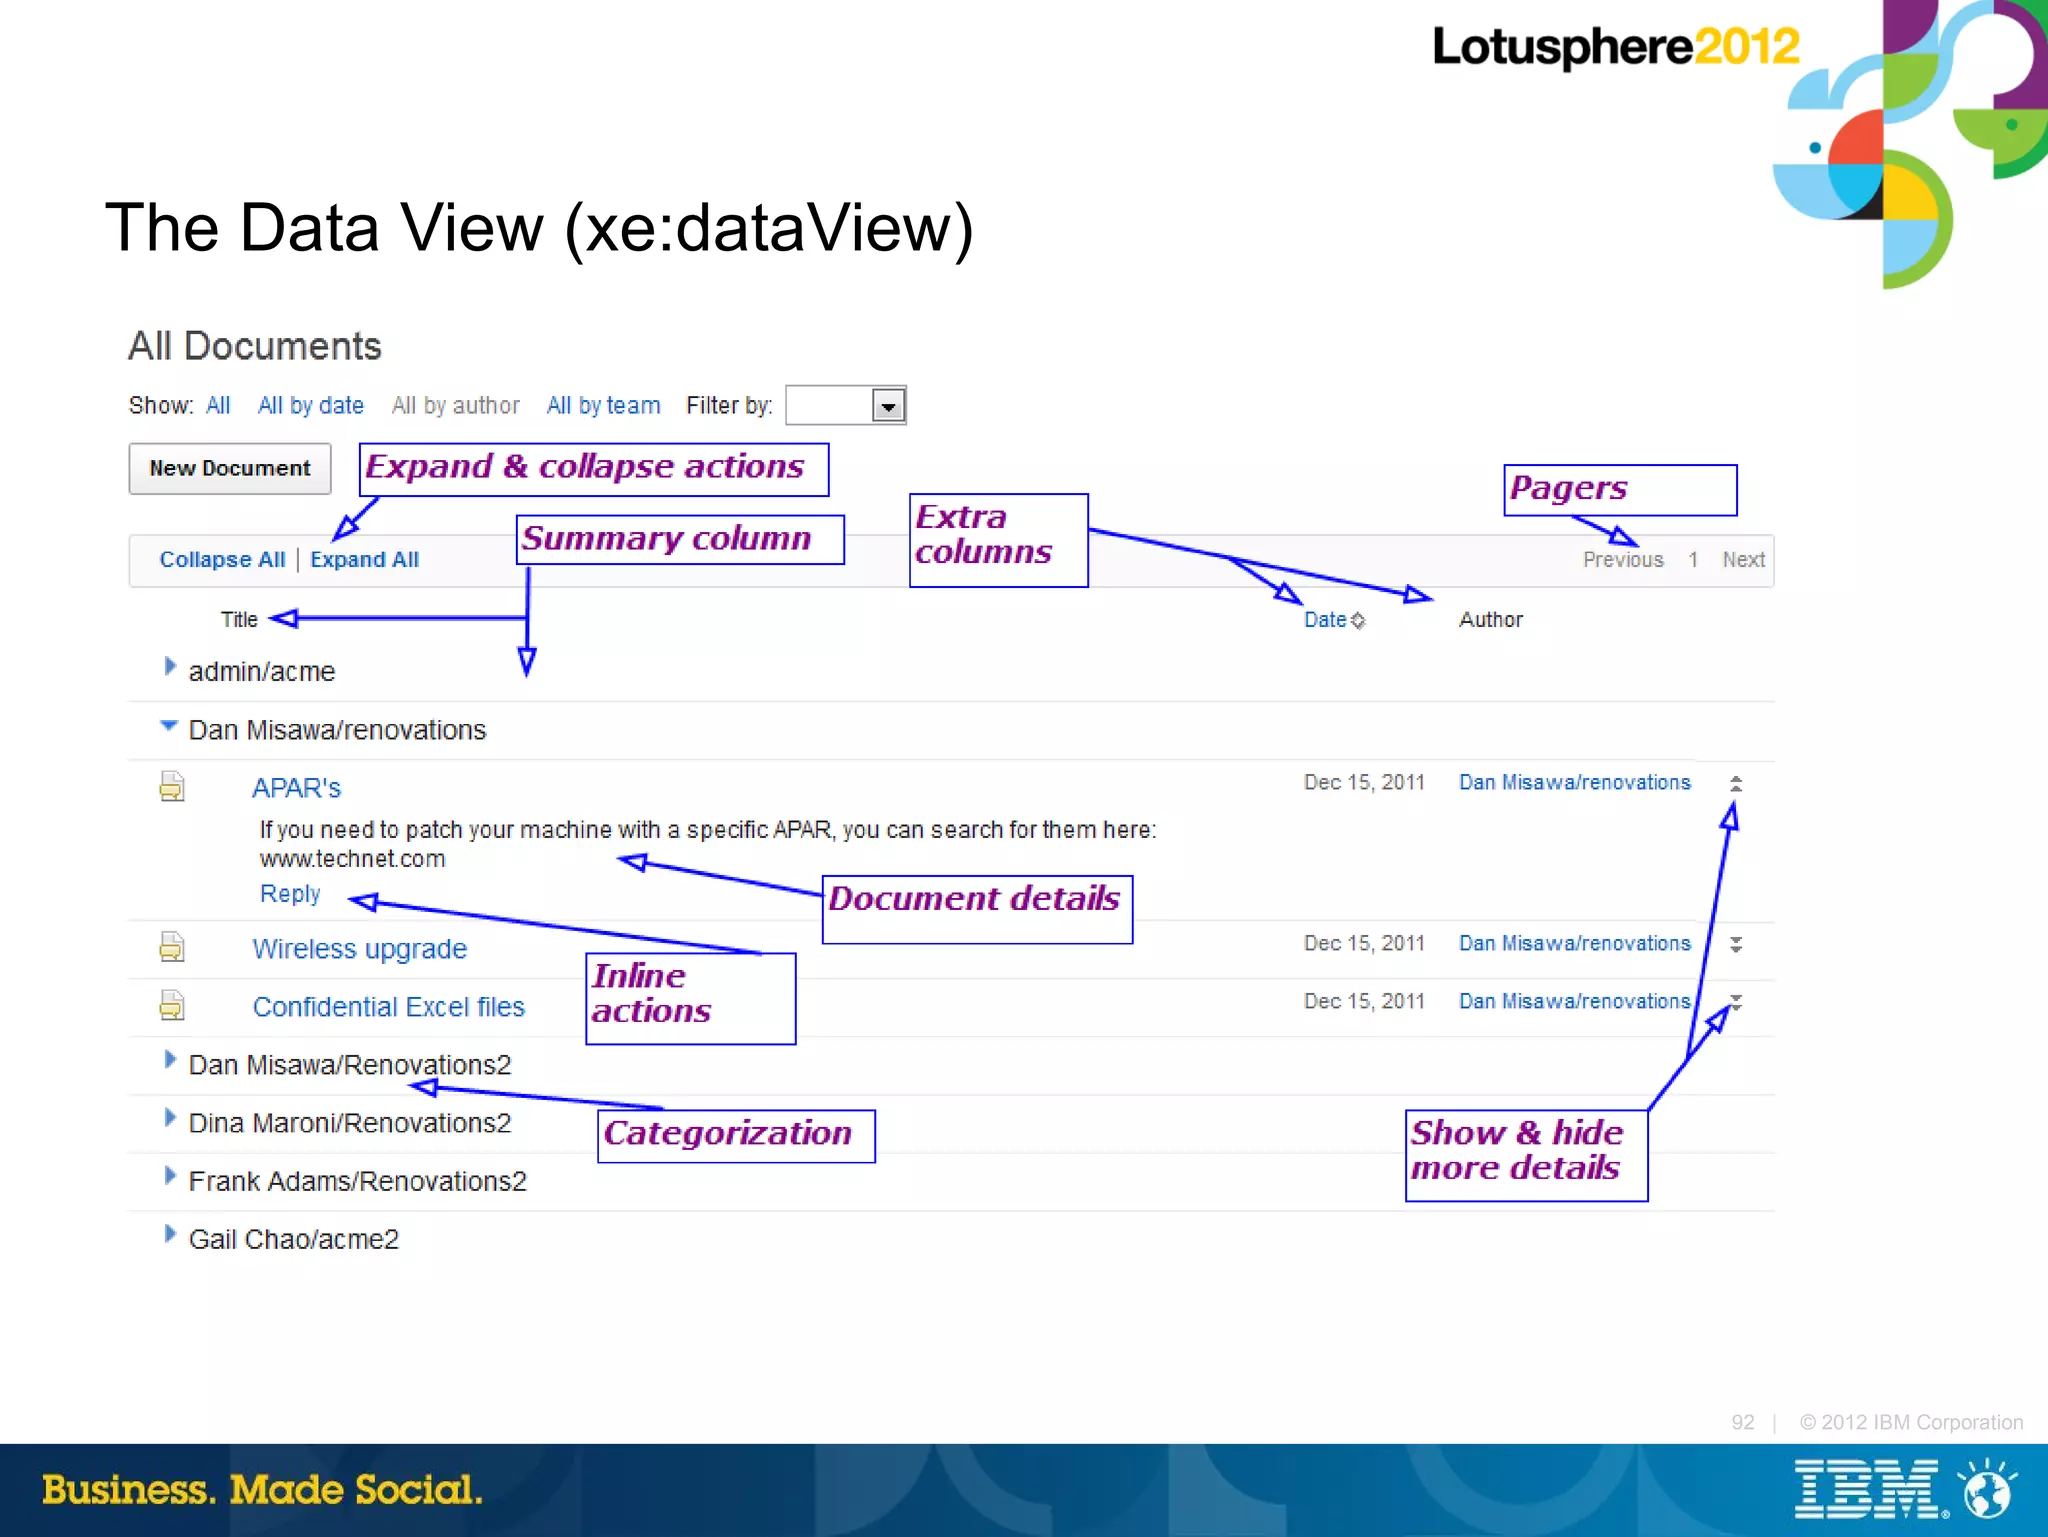Open the Confidential Excel files document

tap(388, 1007)
